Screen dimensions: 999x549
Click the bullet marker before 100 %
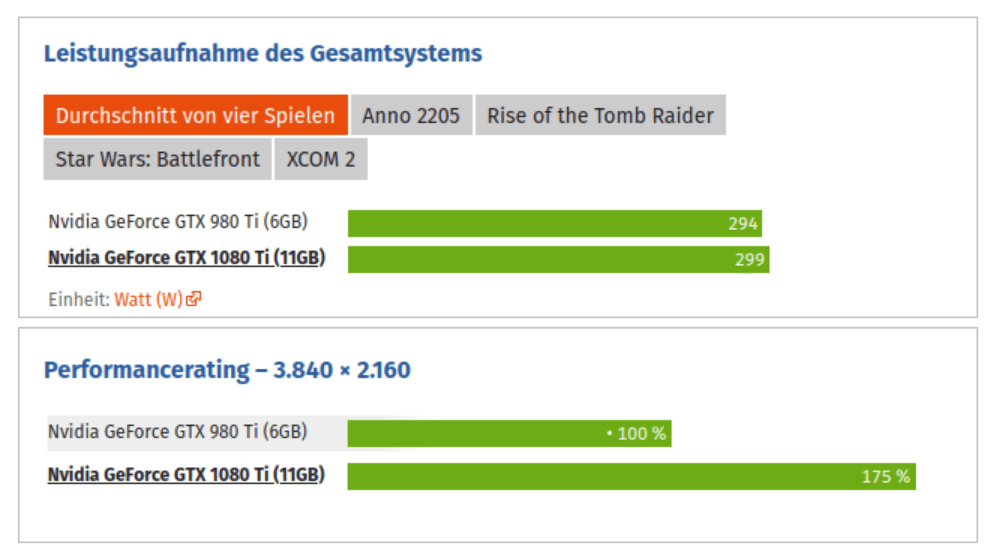tap(608, 435)
